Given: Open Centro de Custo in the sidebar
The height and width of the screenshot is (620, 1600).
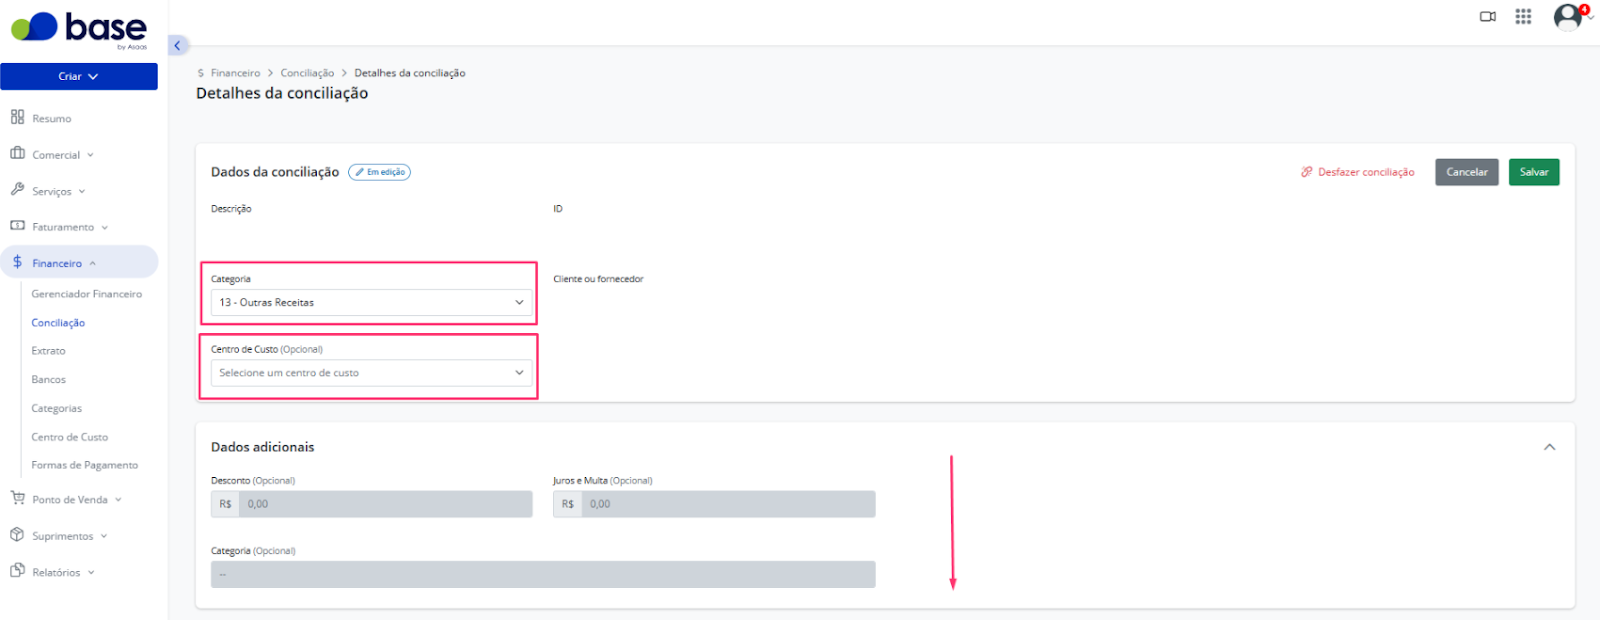Looking at the screenshot, I should [x=69, y=437].
